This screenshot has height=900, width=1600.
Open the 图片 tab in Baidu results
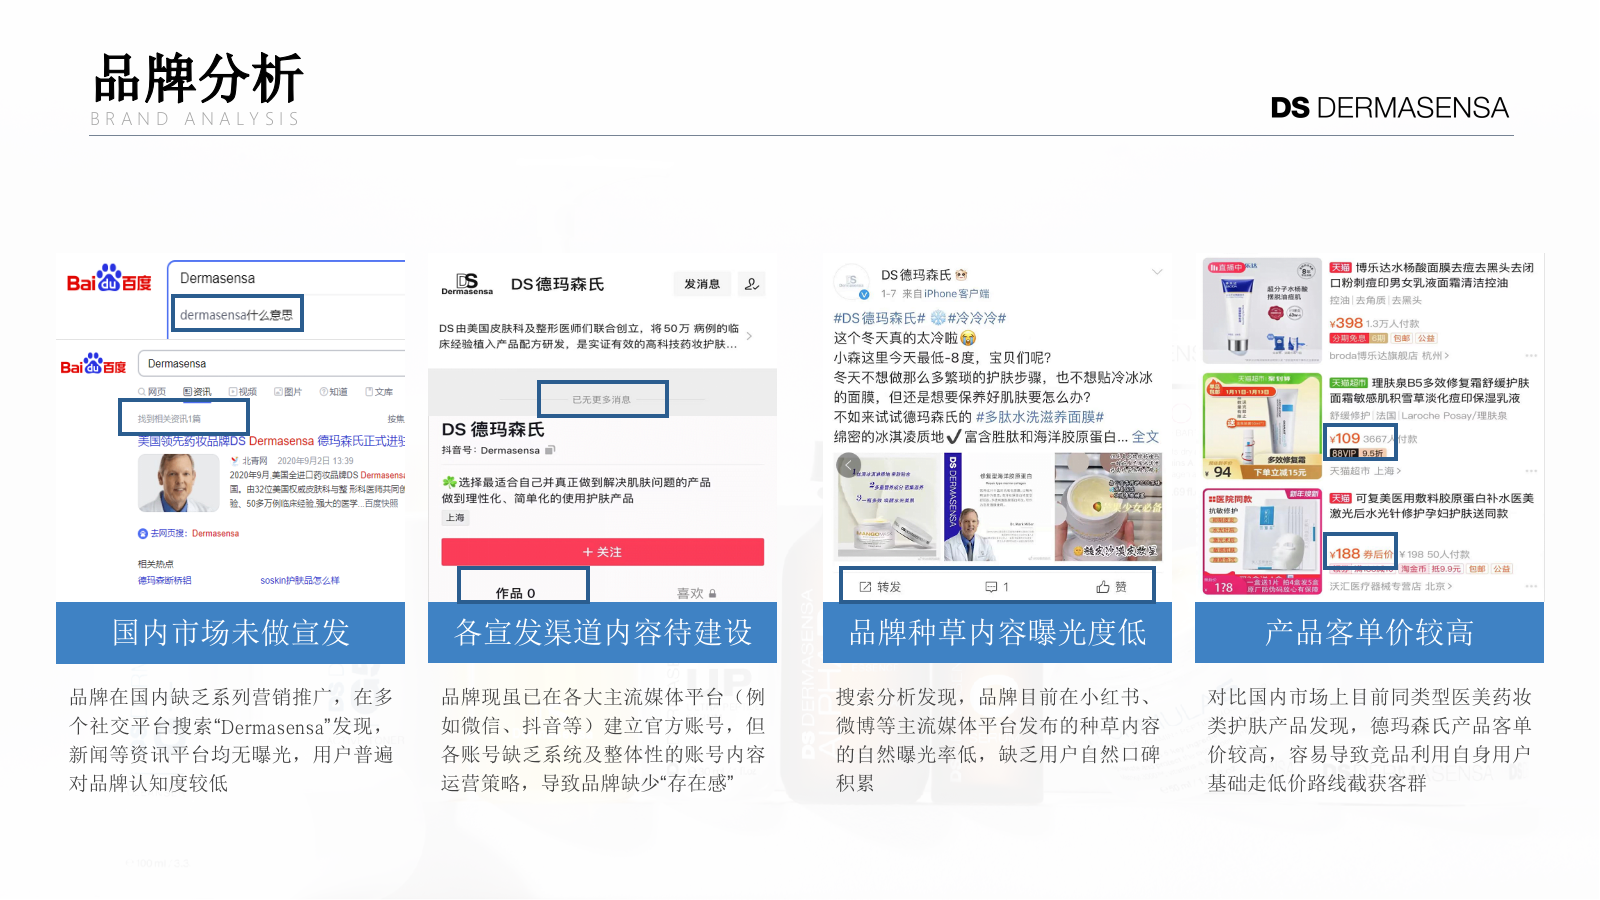click(x=288, y=392)
